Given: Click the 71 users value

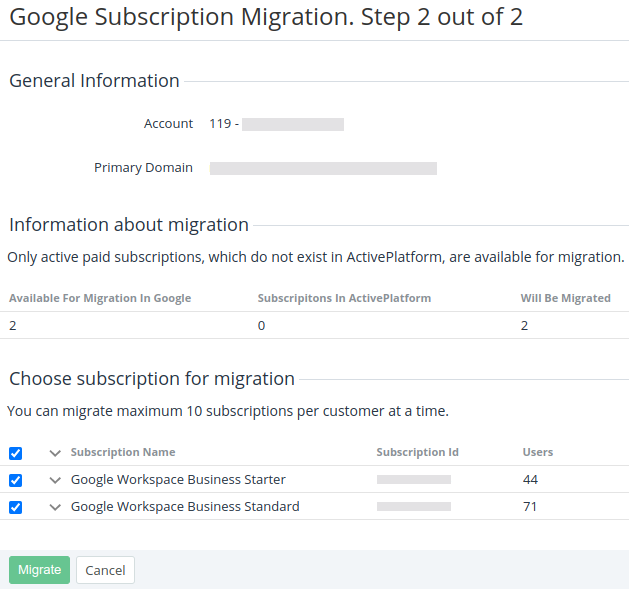Looking at the screenshot, I should pyautogui.click(x=530, y=507).
